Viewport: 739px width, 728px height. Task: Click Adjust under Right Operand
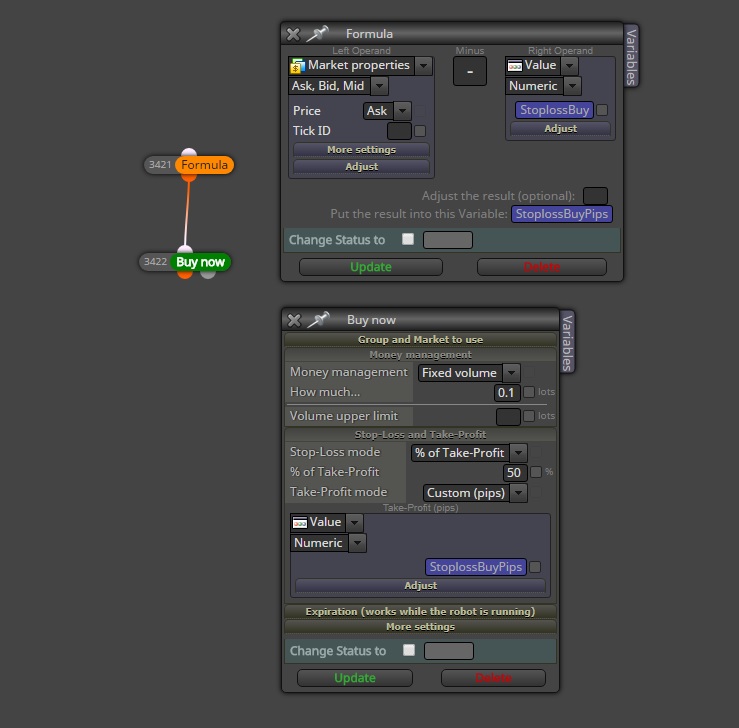tap(560, 129)
